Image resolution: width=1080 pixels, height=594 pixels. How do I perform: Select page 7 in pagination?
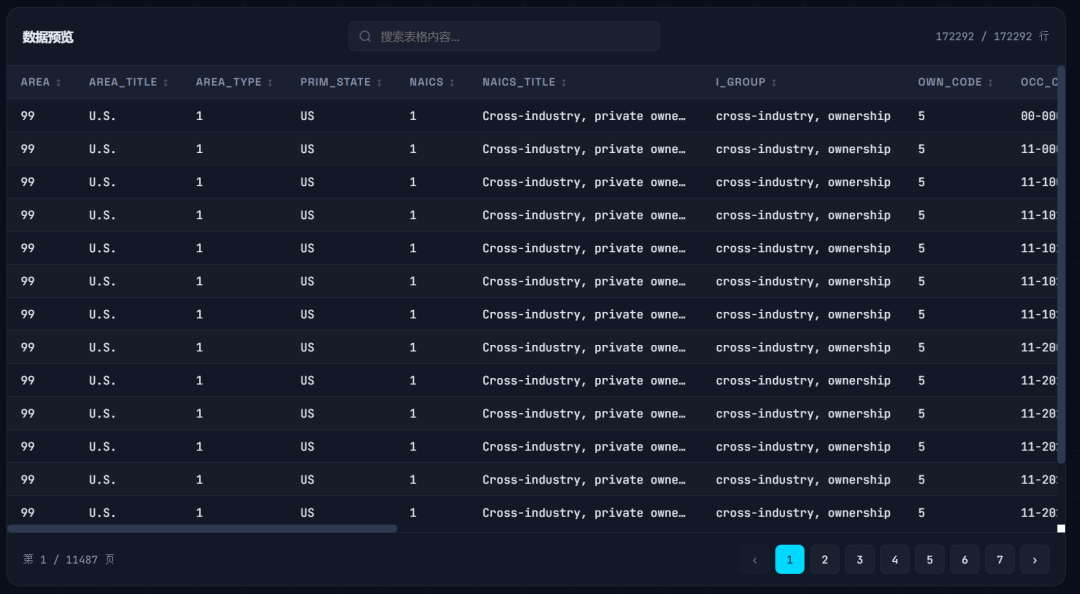[999, 560]
